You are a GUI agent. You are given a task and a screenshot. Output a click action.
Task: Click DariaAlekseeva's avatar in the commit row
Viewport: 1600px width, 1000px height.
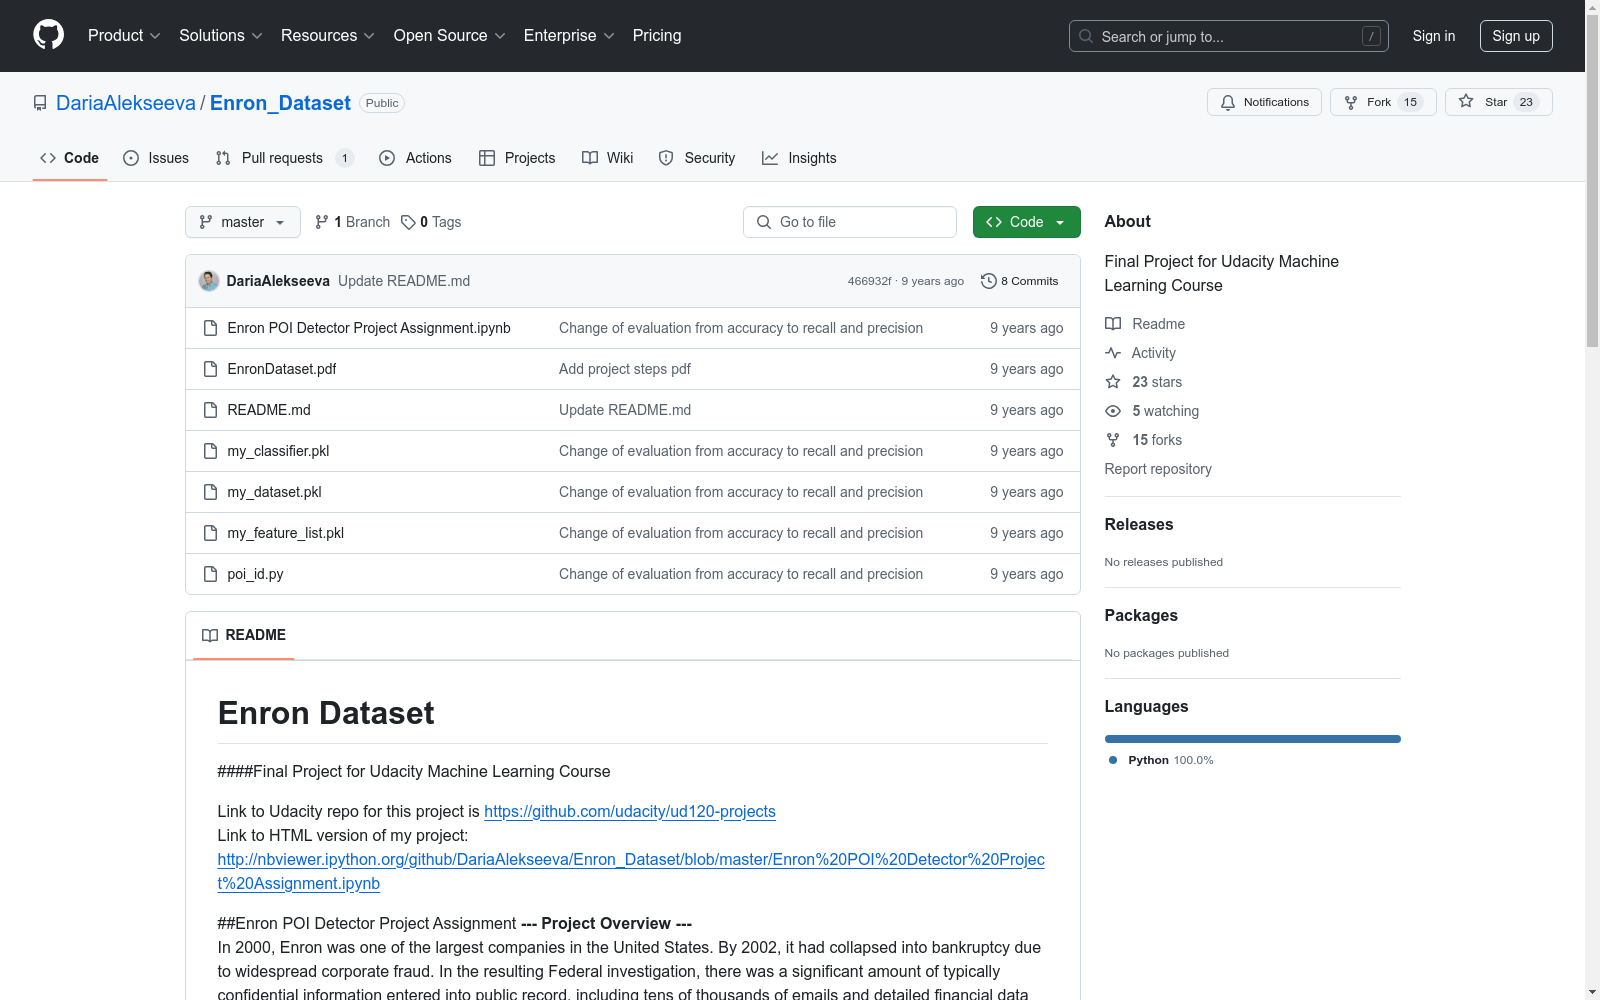(x=209, y=281)
